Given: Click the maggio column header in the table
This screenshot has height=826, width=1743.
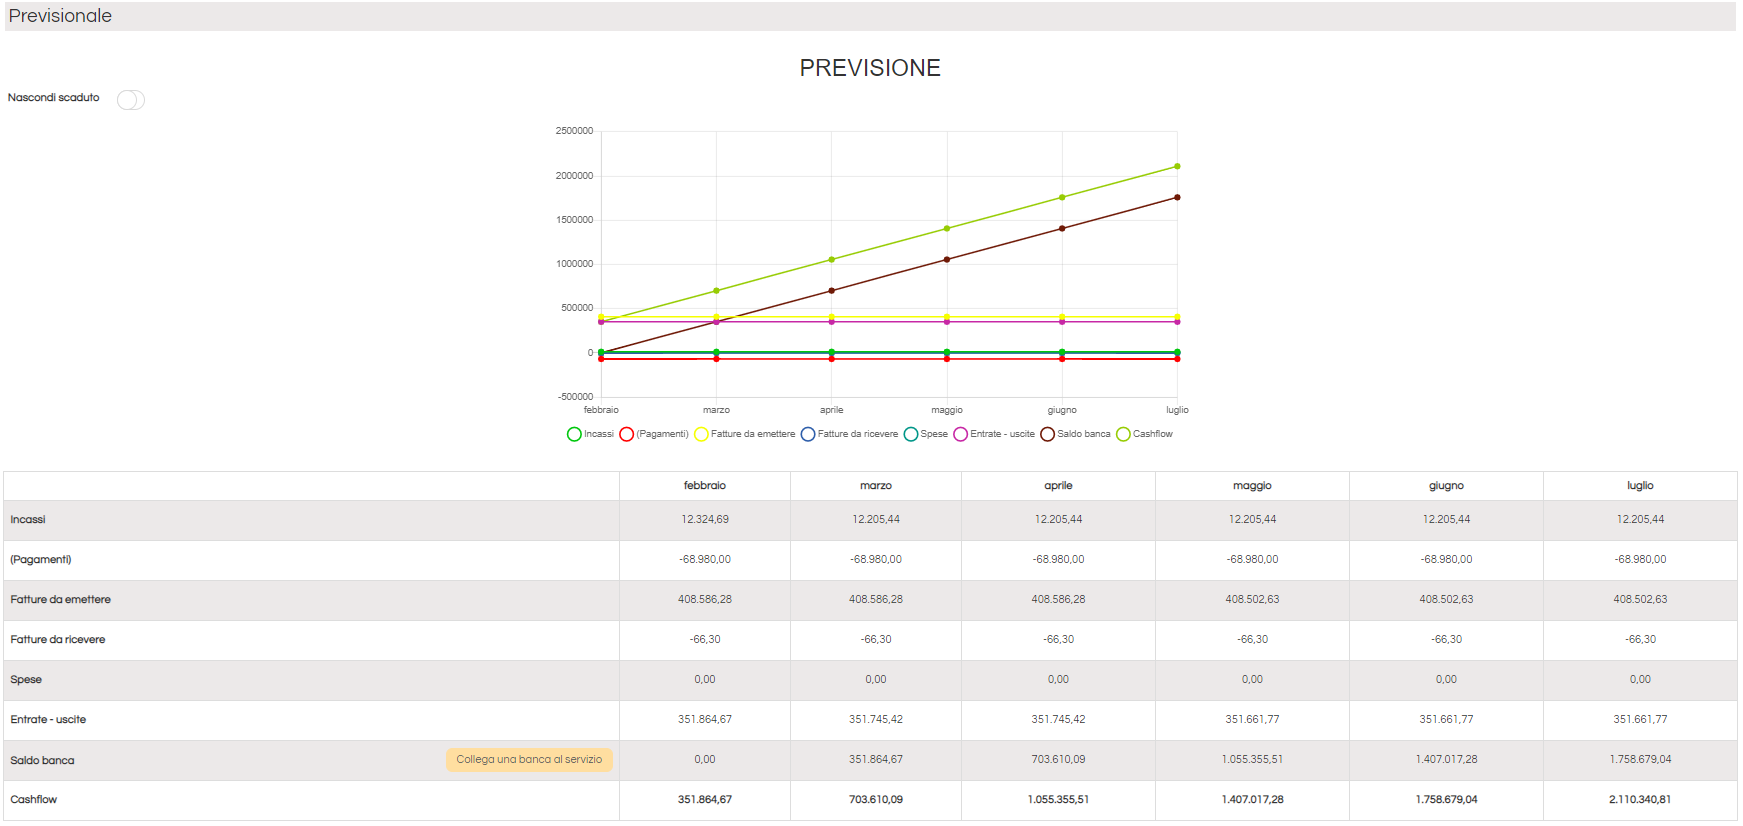Looking at the screenshot, I should tap(1252, 486).
